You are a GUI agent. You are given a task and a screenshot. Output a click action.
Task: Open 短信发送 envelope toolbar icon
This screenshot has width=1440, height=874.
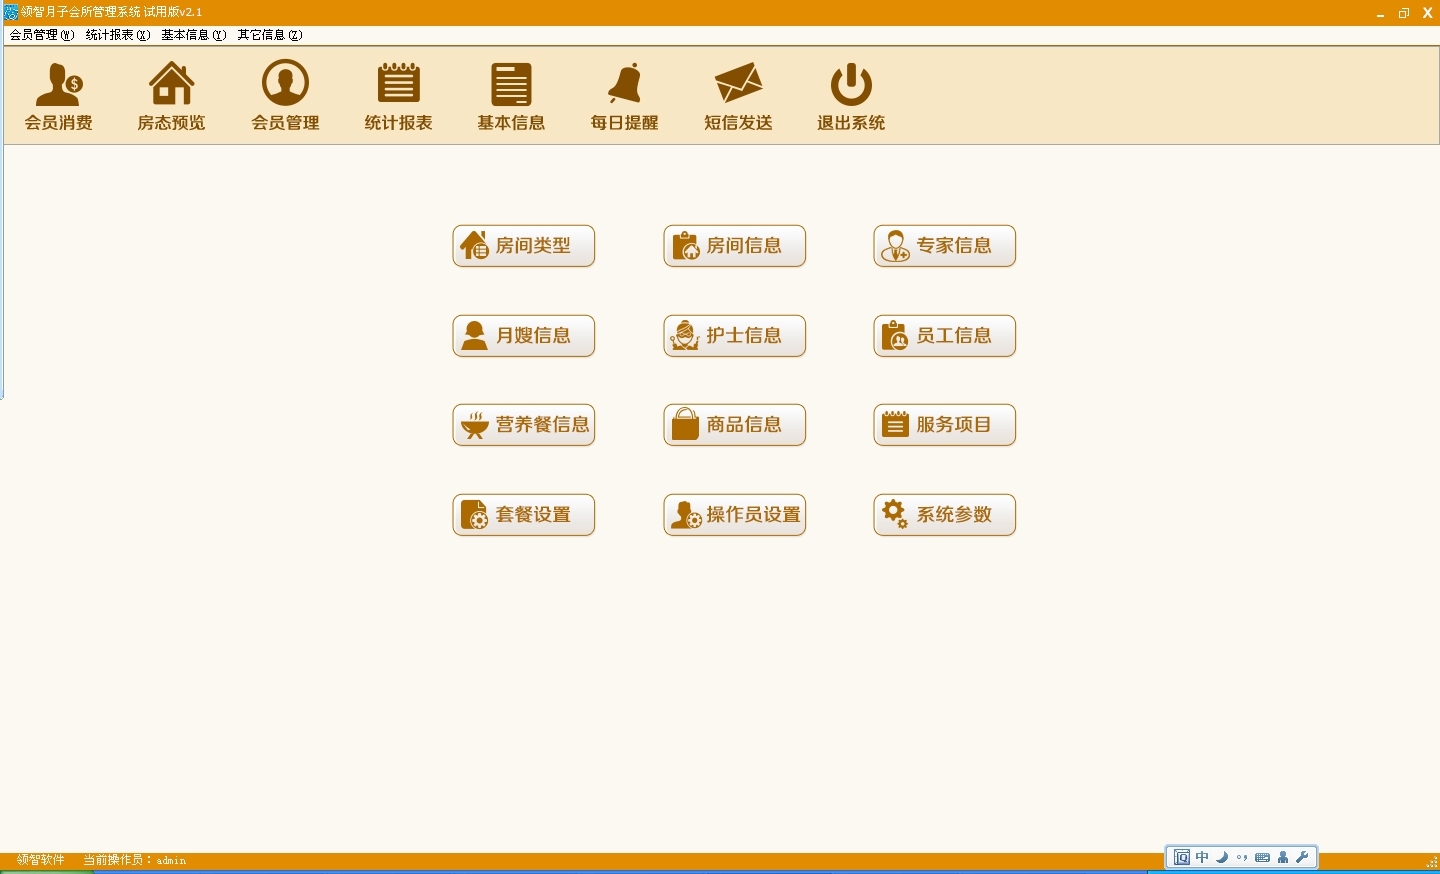click(x=738, y=96)
